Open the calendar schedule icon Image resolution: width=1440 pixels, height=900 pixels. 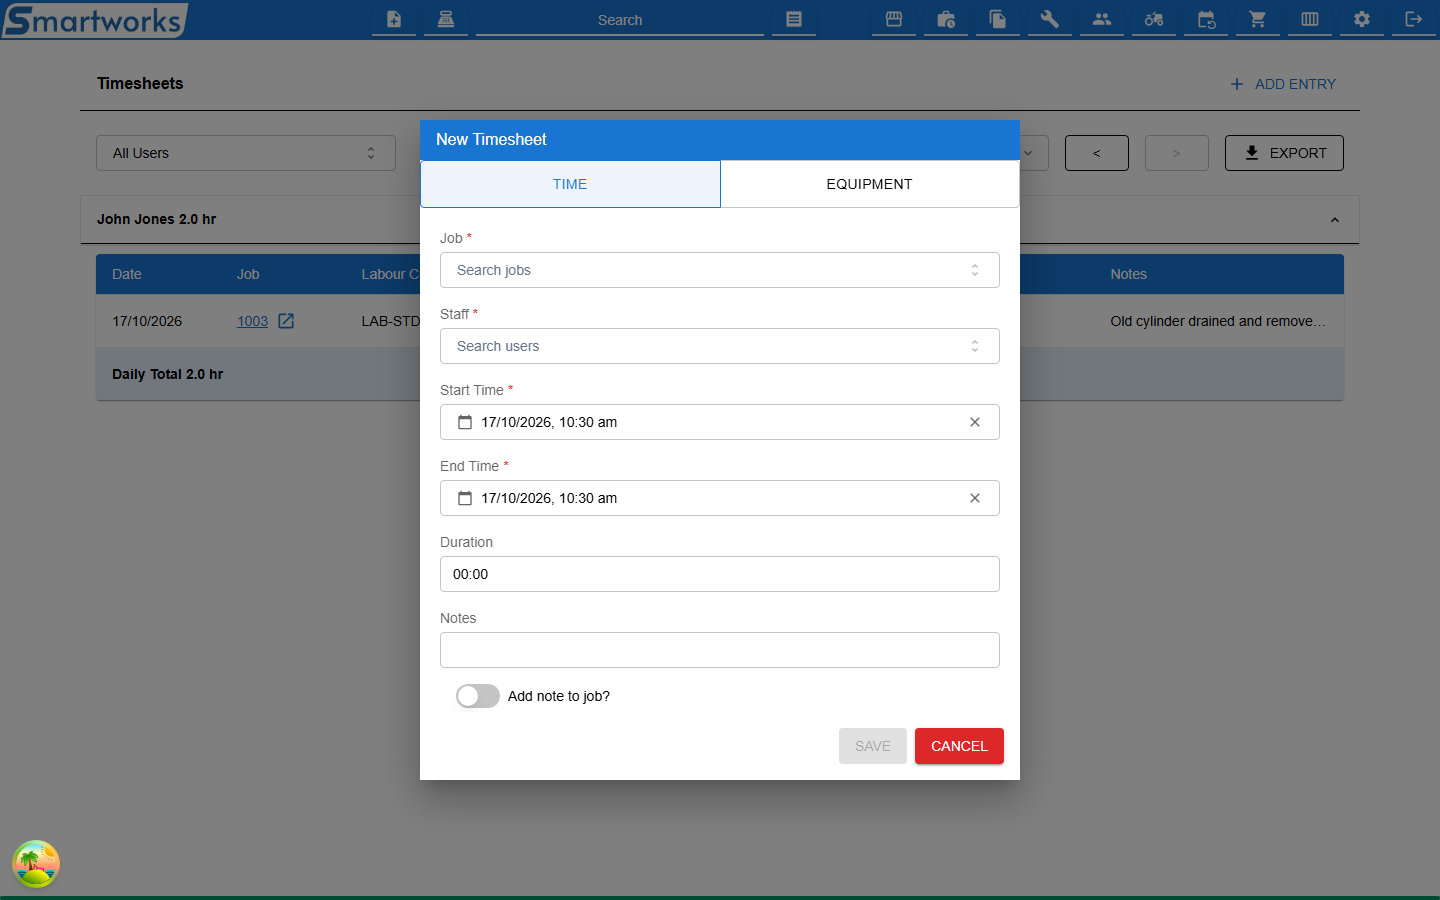click(1206, 19)
